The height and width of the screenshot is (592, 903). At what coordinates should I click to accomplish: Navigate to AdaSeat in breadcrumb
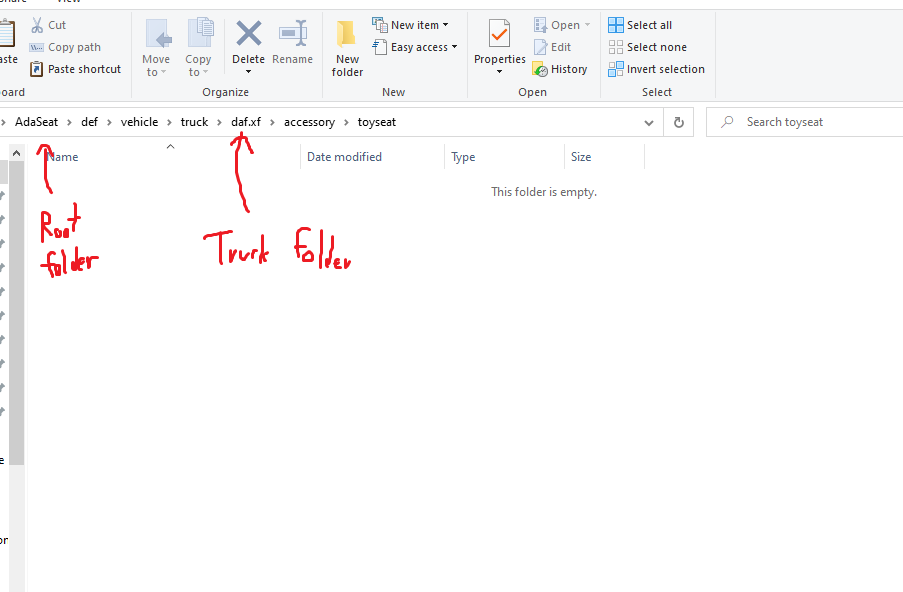[36, 122]
